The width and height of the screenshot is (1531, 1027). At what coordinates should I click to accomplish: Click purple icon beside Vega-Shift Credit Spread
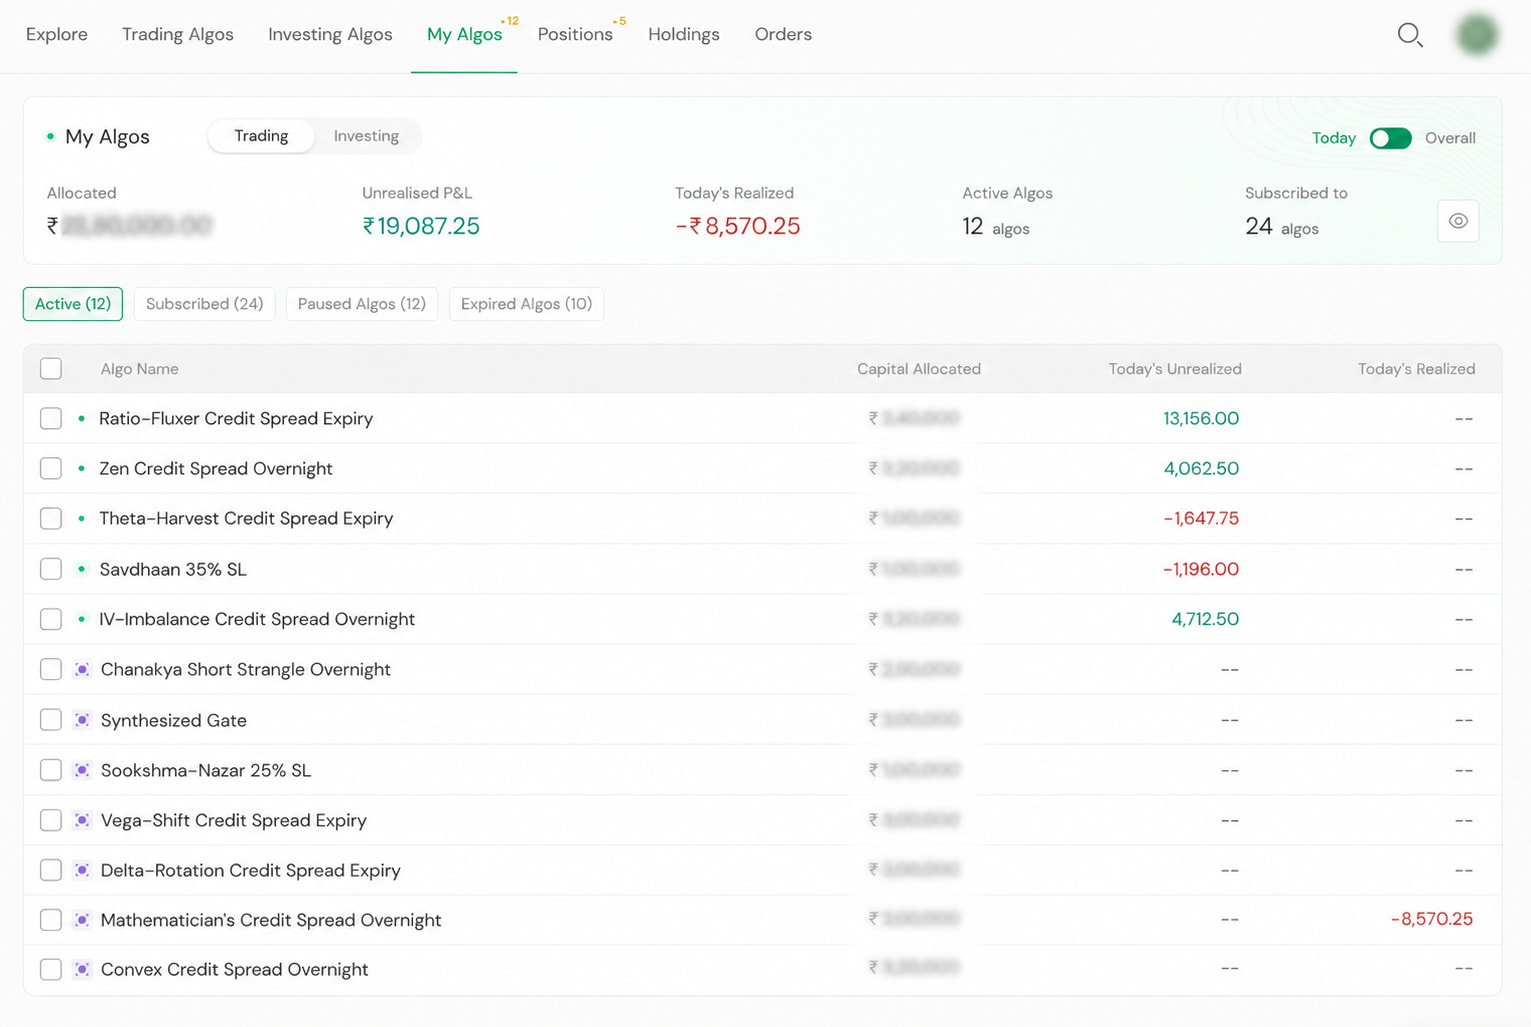[x=82, y=820]
